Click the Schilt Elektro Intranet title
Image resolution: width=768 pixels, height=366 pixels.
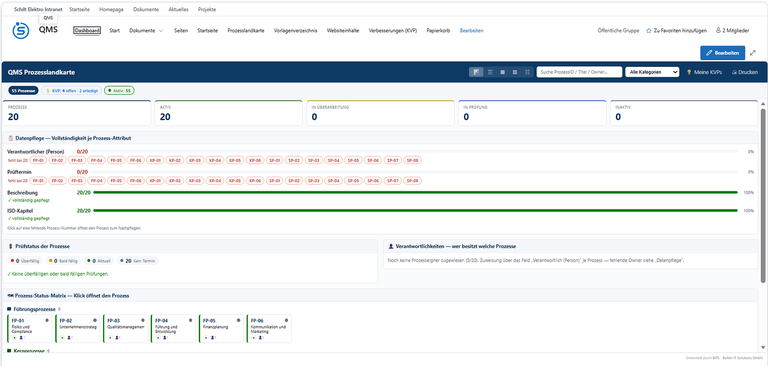pyautogui.click(x=38, y=9)
